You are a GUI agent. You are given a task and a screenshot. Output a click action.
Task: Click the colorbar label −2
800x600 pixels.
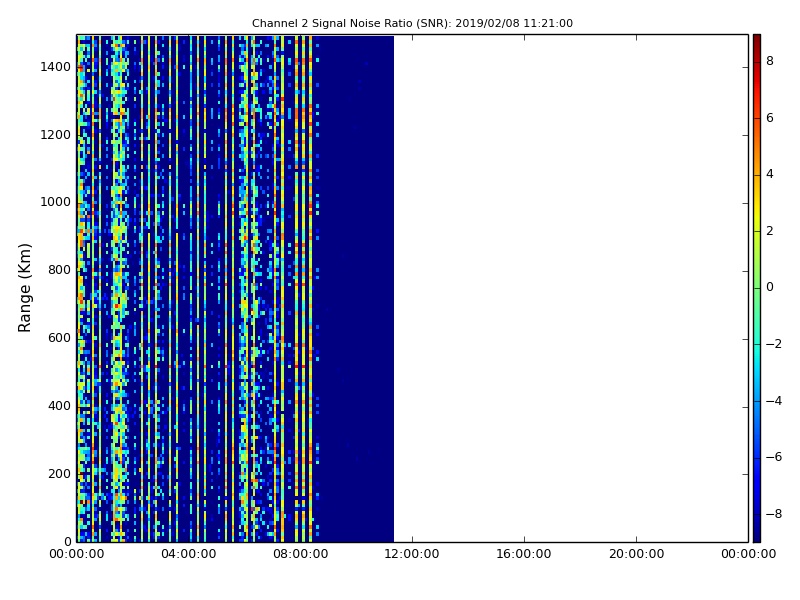774,344
